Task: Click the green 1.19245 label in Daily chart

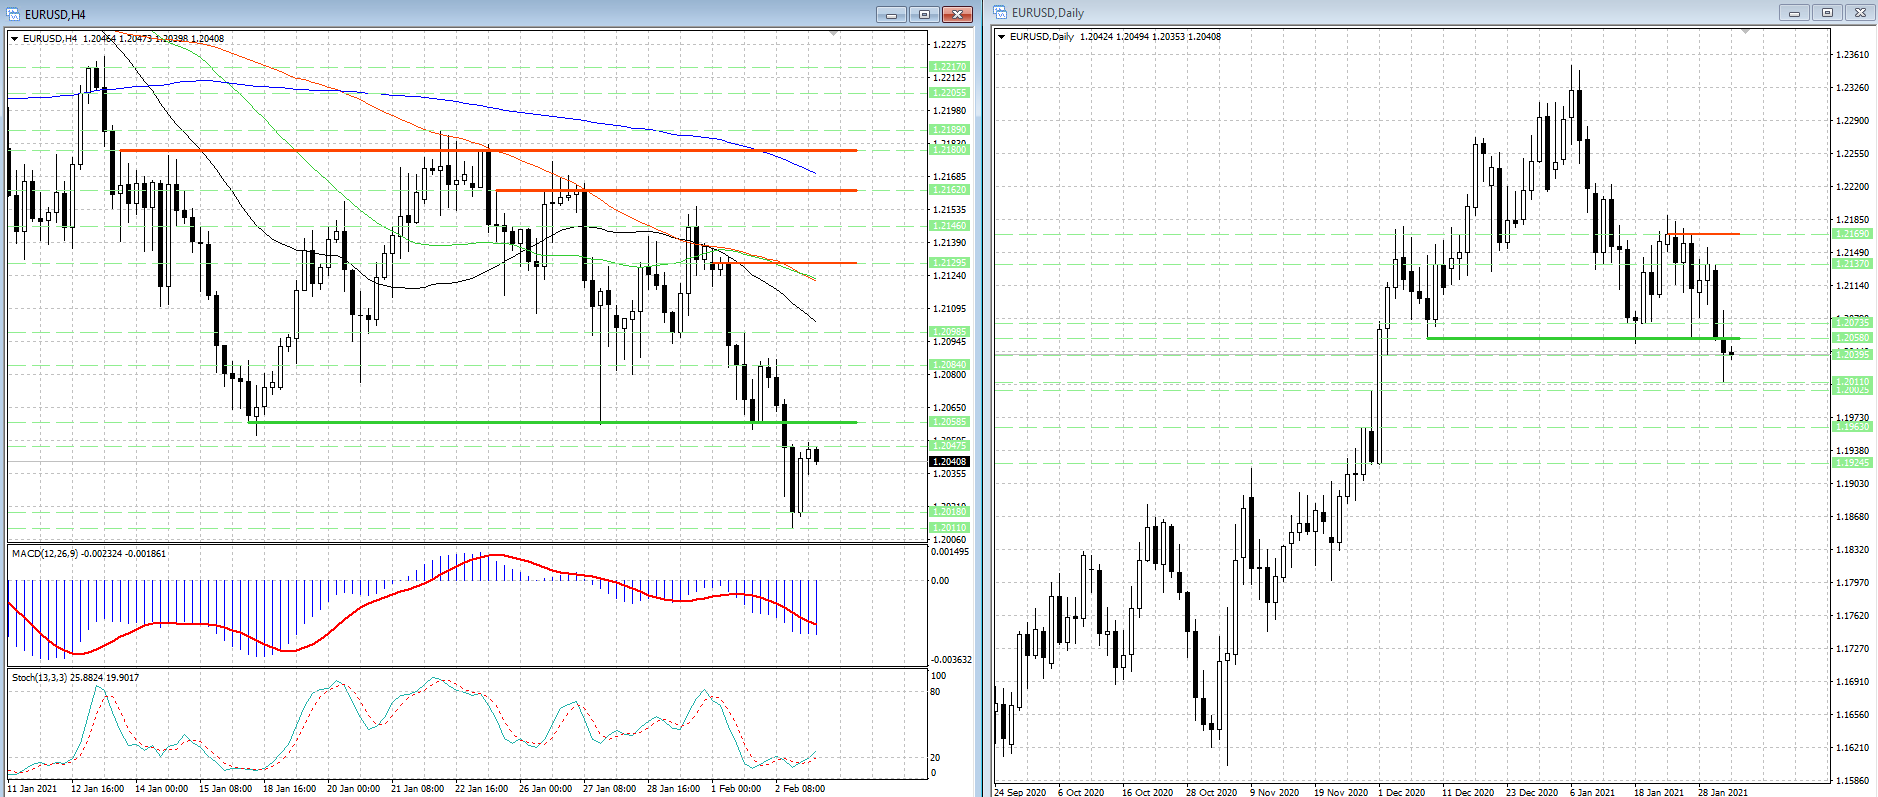Action: (x=1852, y=463)
